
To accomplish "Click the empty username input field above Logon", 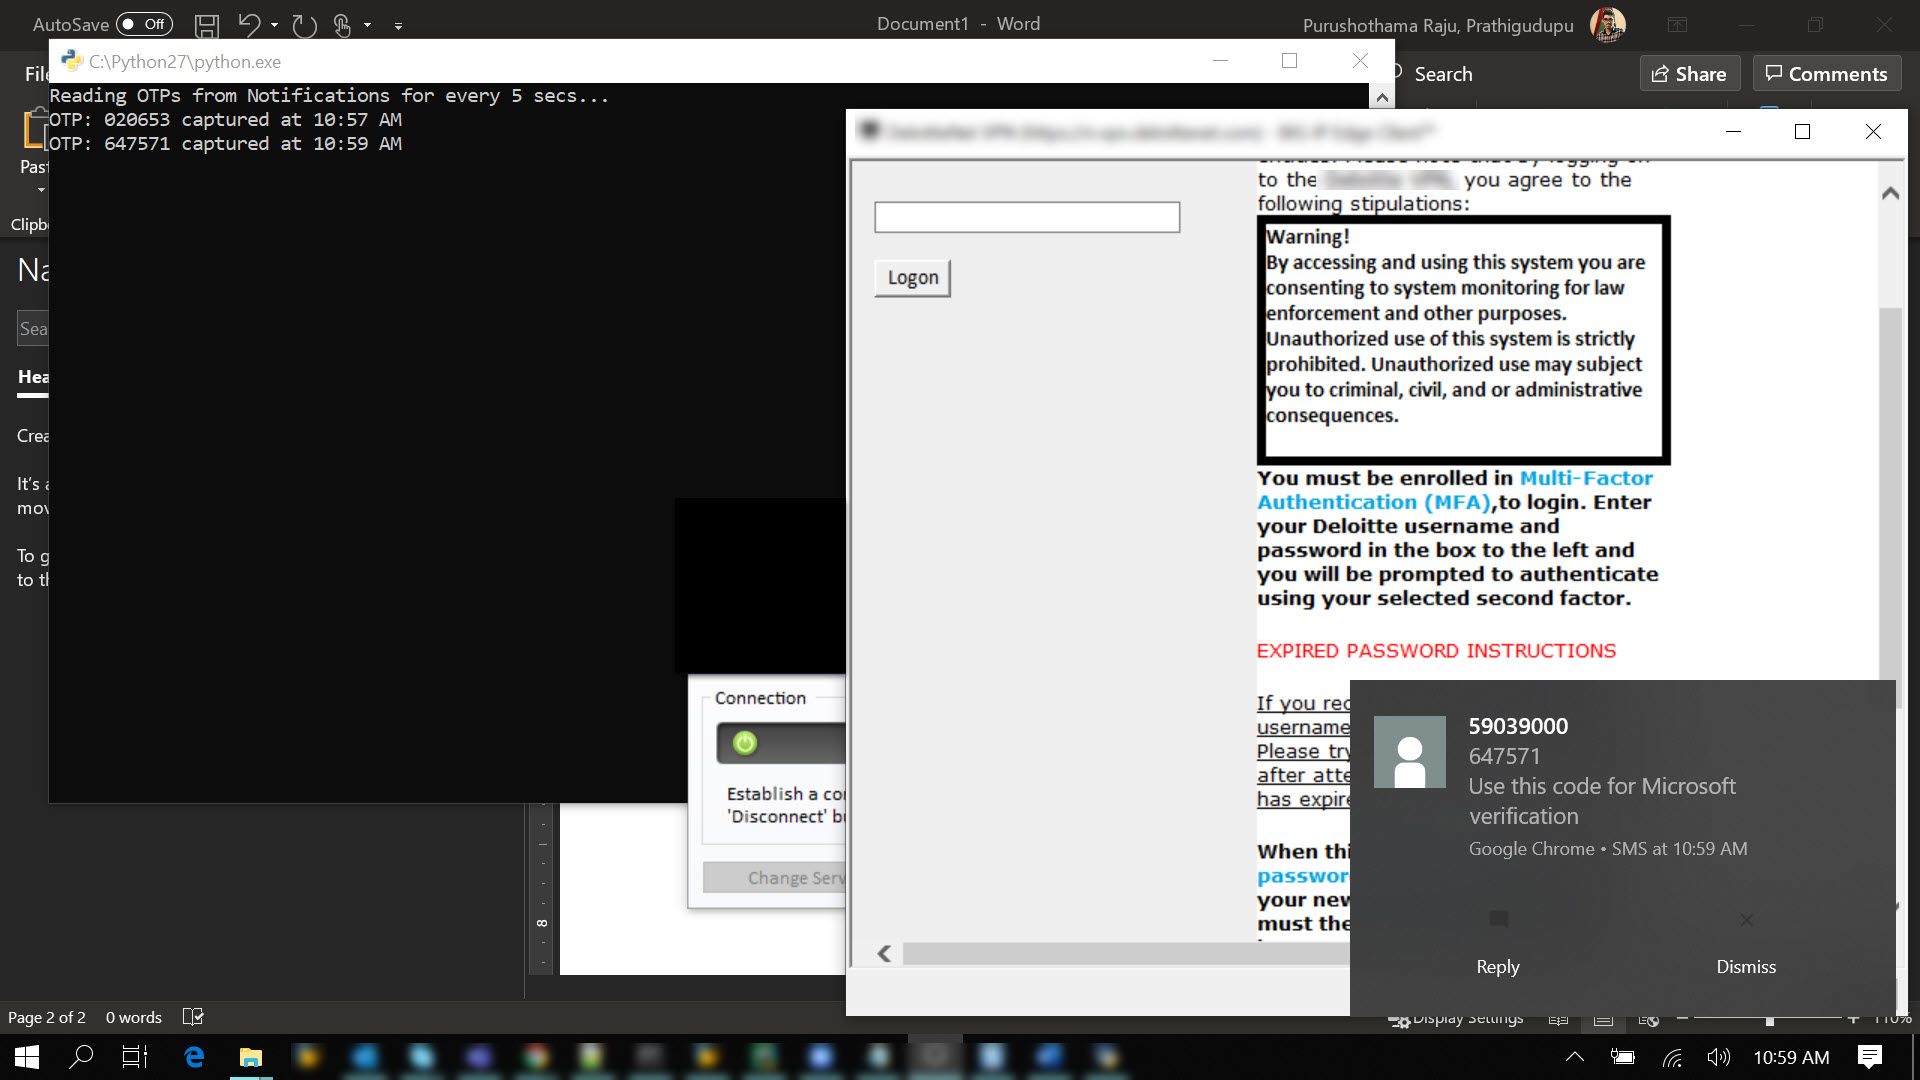I will point(1027,217).
